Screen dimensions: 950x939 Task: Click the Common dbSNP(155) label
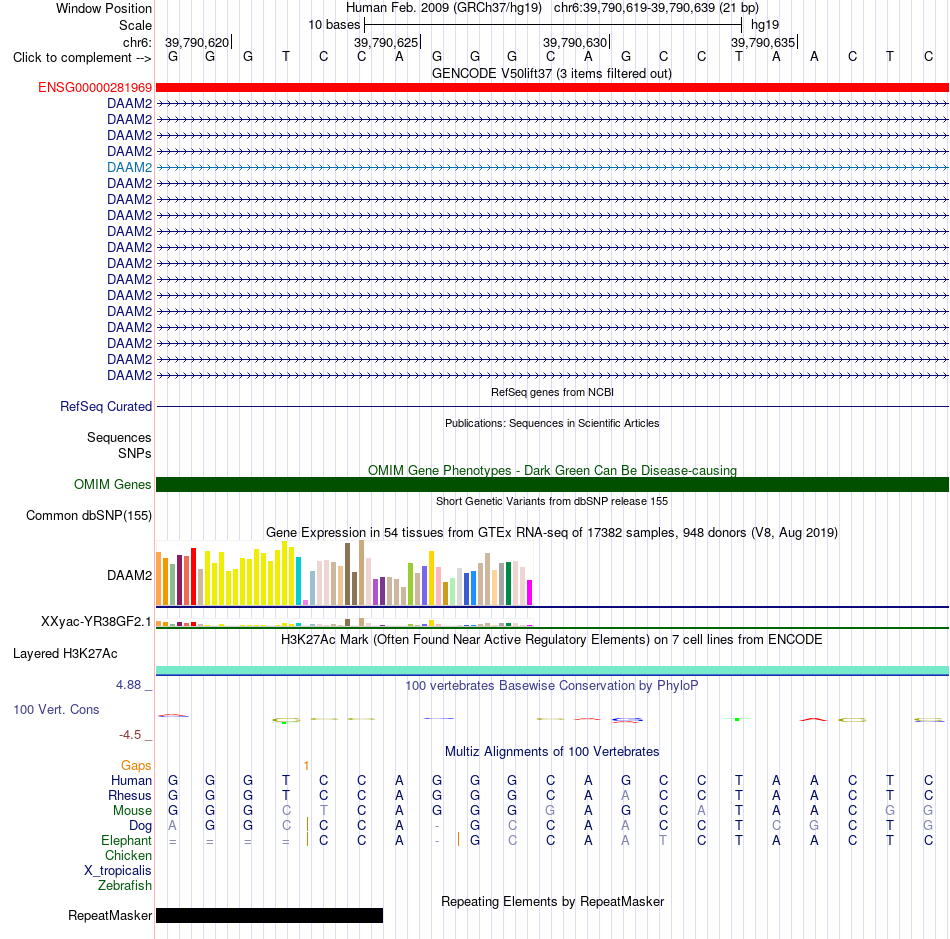tap(88, 516)
